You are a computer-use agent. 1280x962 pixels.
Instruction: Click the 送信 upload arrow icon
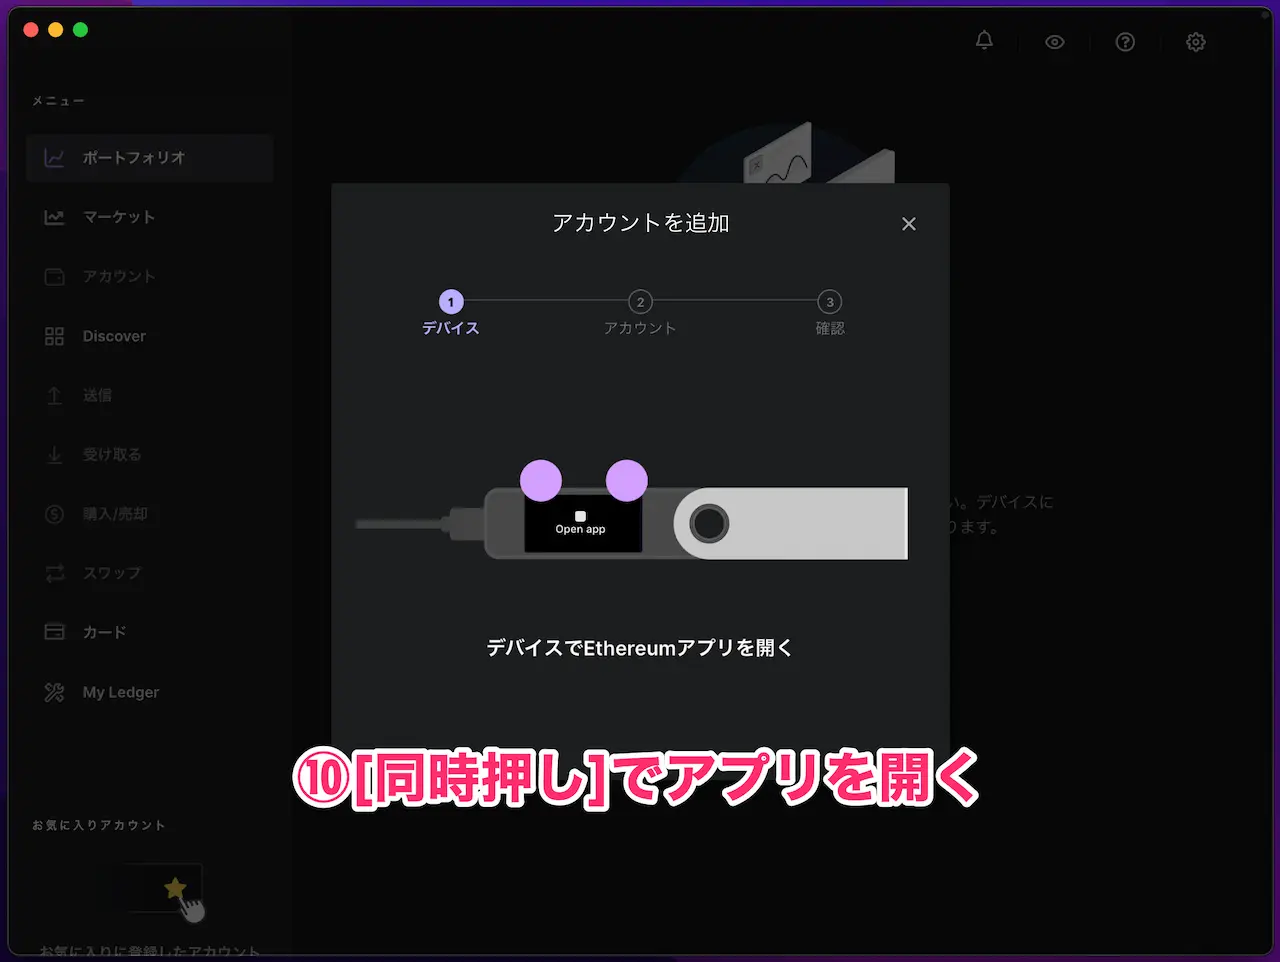coord(54,395)
